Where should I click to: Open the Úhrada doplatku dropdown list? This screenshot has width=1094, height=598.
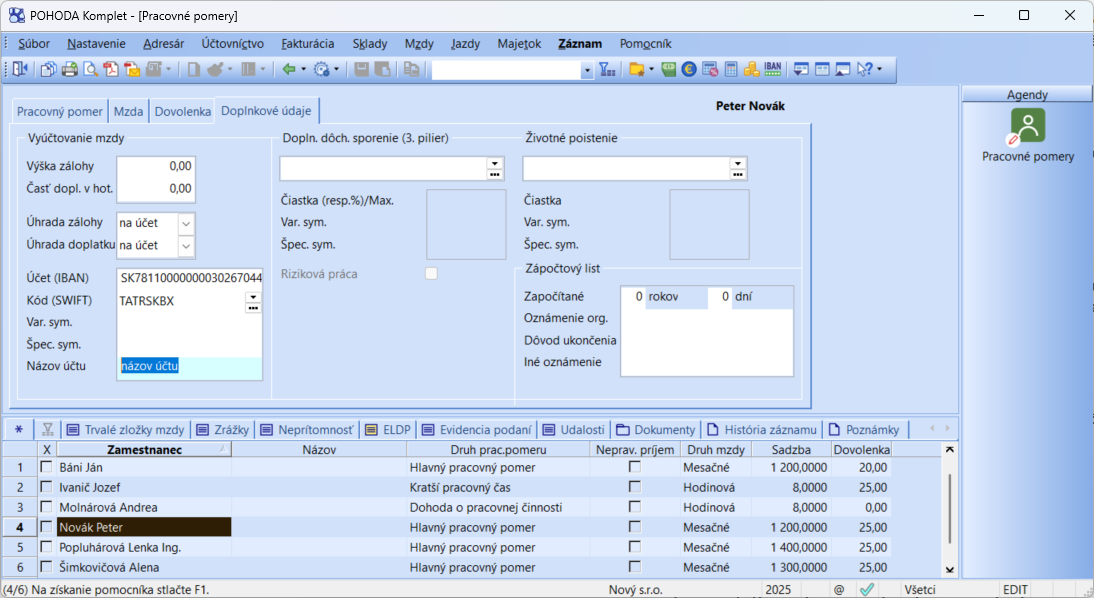pos(186,245)
